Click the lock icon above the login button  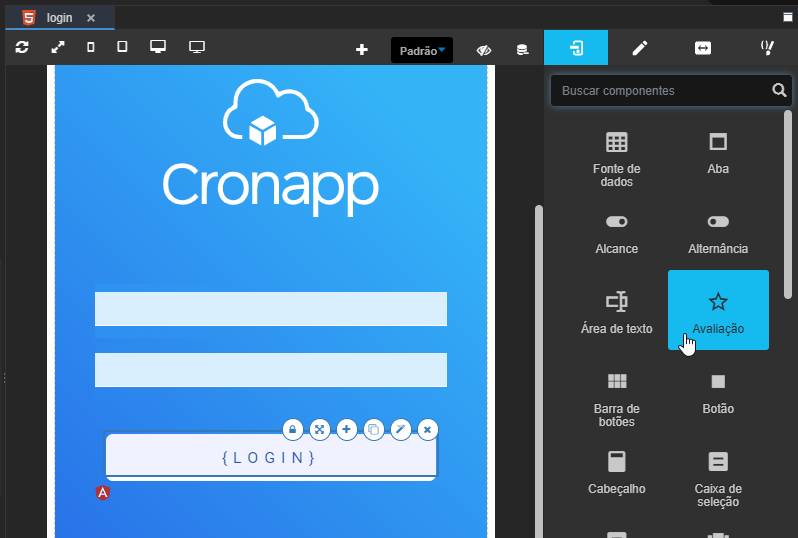(x=293, y=430)
